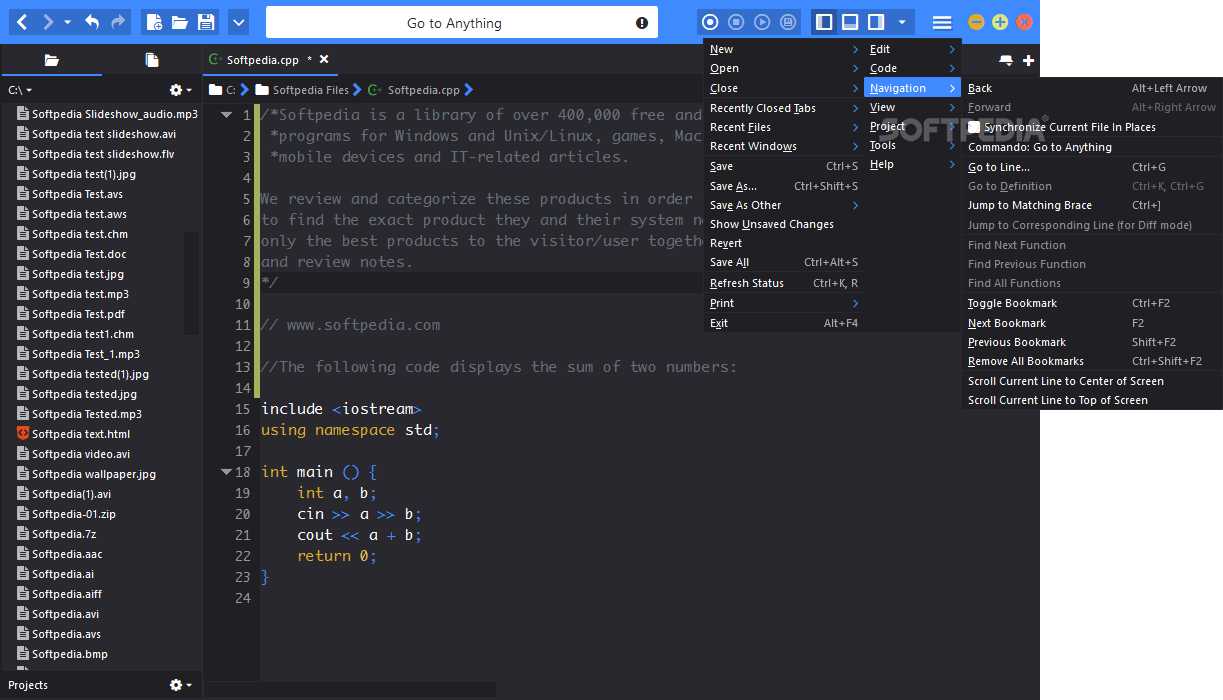The height and width of the screenshot is (700, 1223).
Task: Select the open files document icon tab
Action: click(151, 59)
